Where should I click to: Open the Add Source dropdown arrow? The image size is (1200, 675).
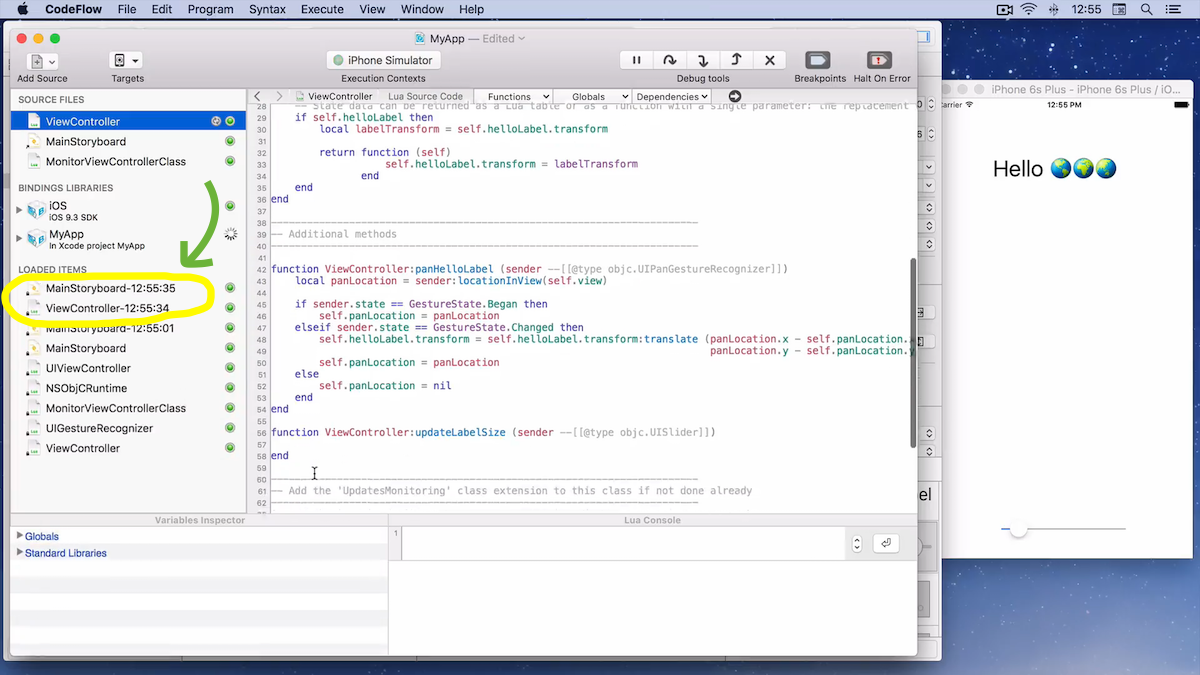52,61
